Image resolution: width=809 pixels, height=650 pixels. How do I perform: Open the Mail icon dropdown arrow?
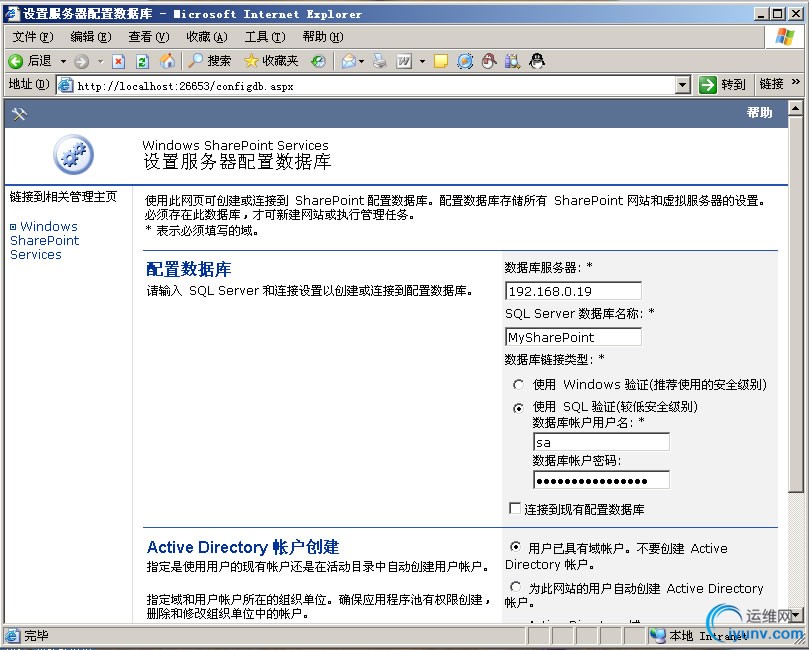tap(362, 61)
